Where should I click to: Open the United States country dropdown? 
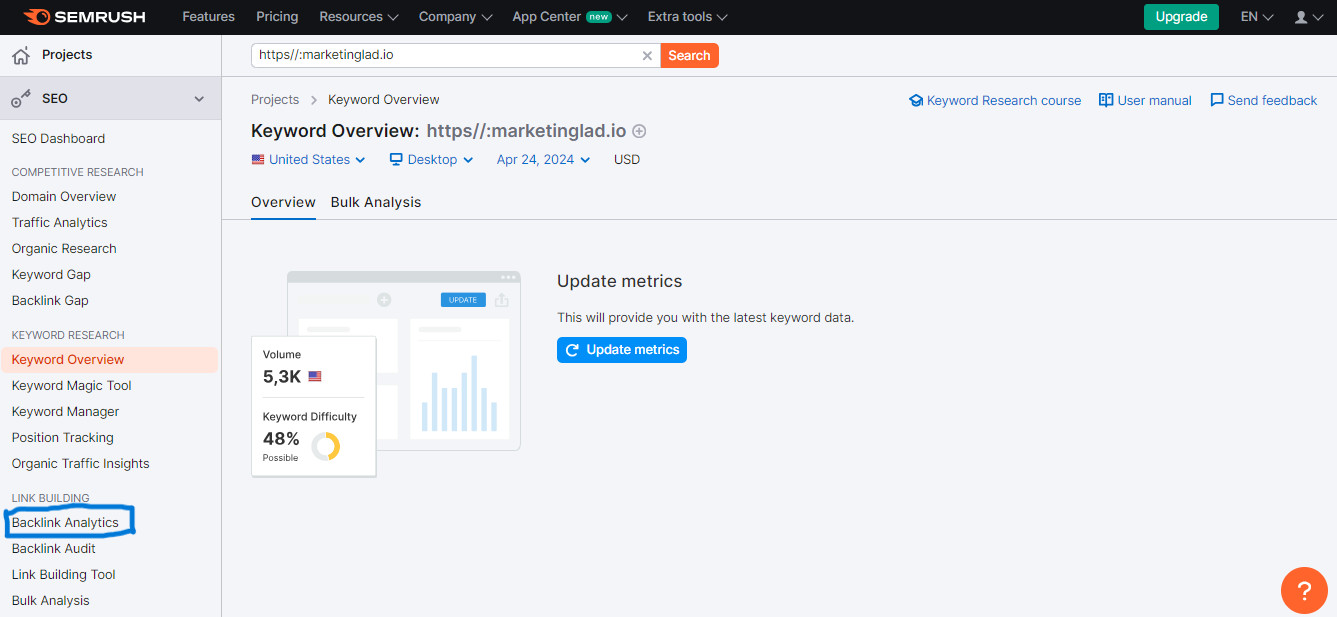(309, 160)
